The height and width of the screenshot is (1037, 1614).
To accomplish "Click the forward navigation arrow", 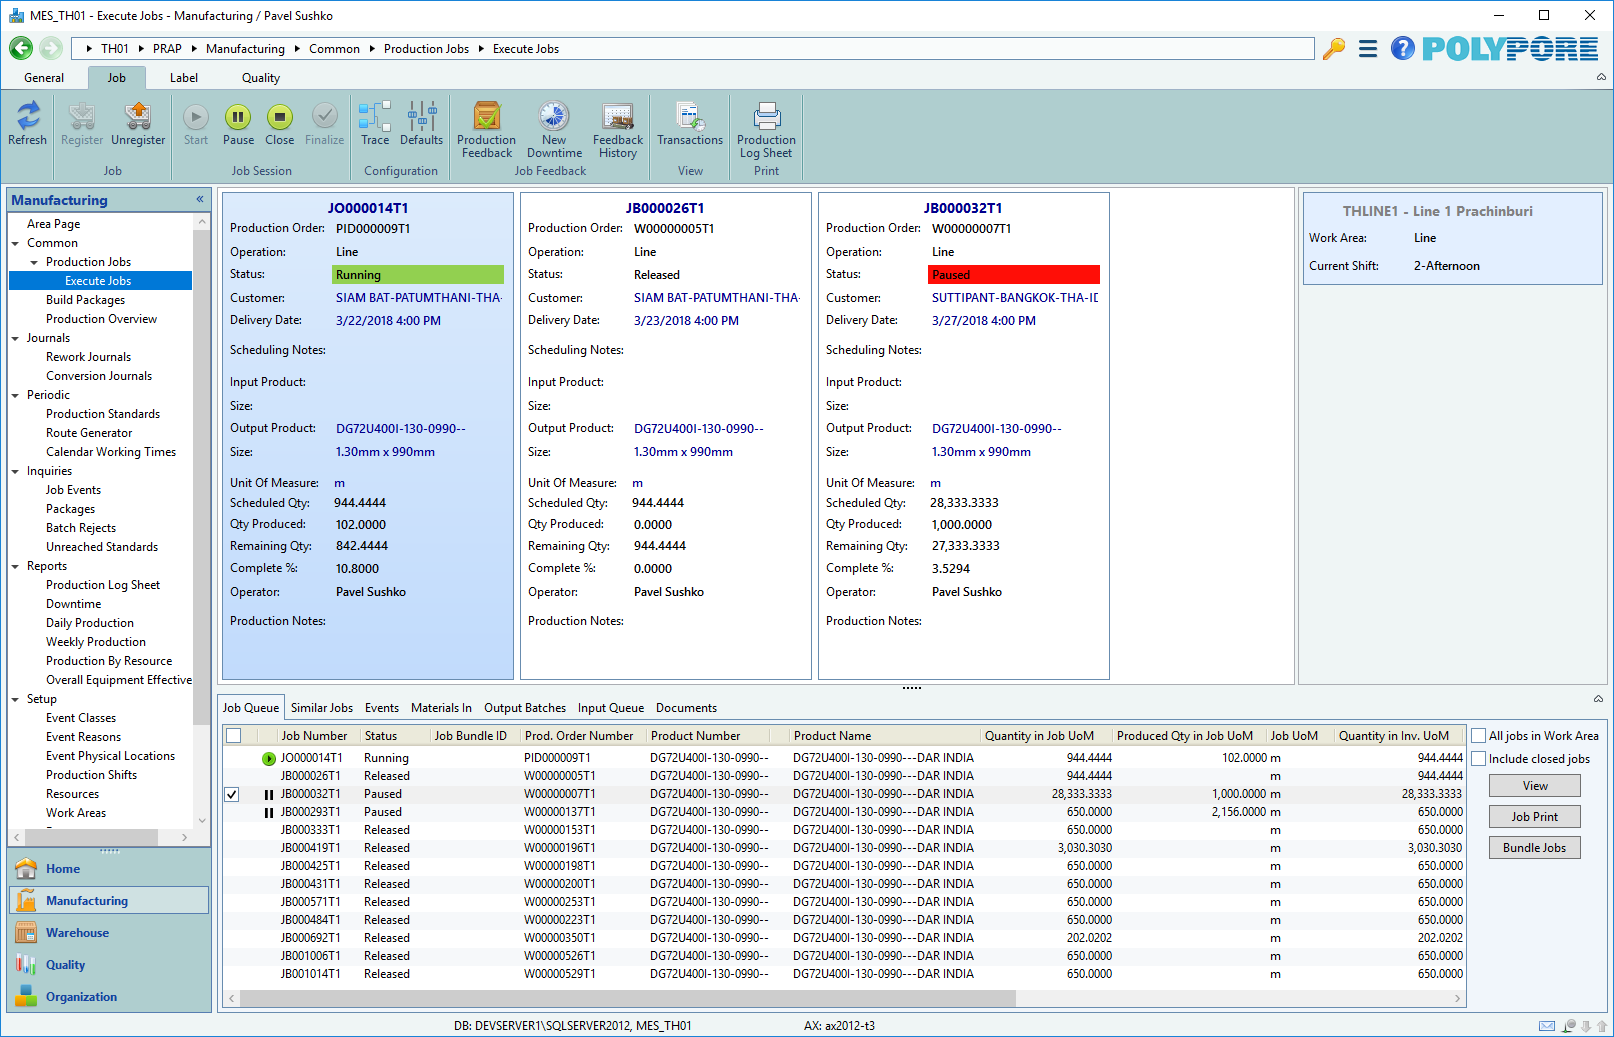I will [51, 48].
